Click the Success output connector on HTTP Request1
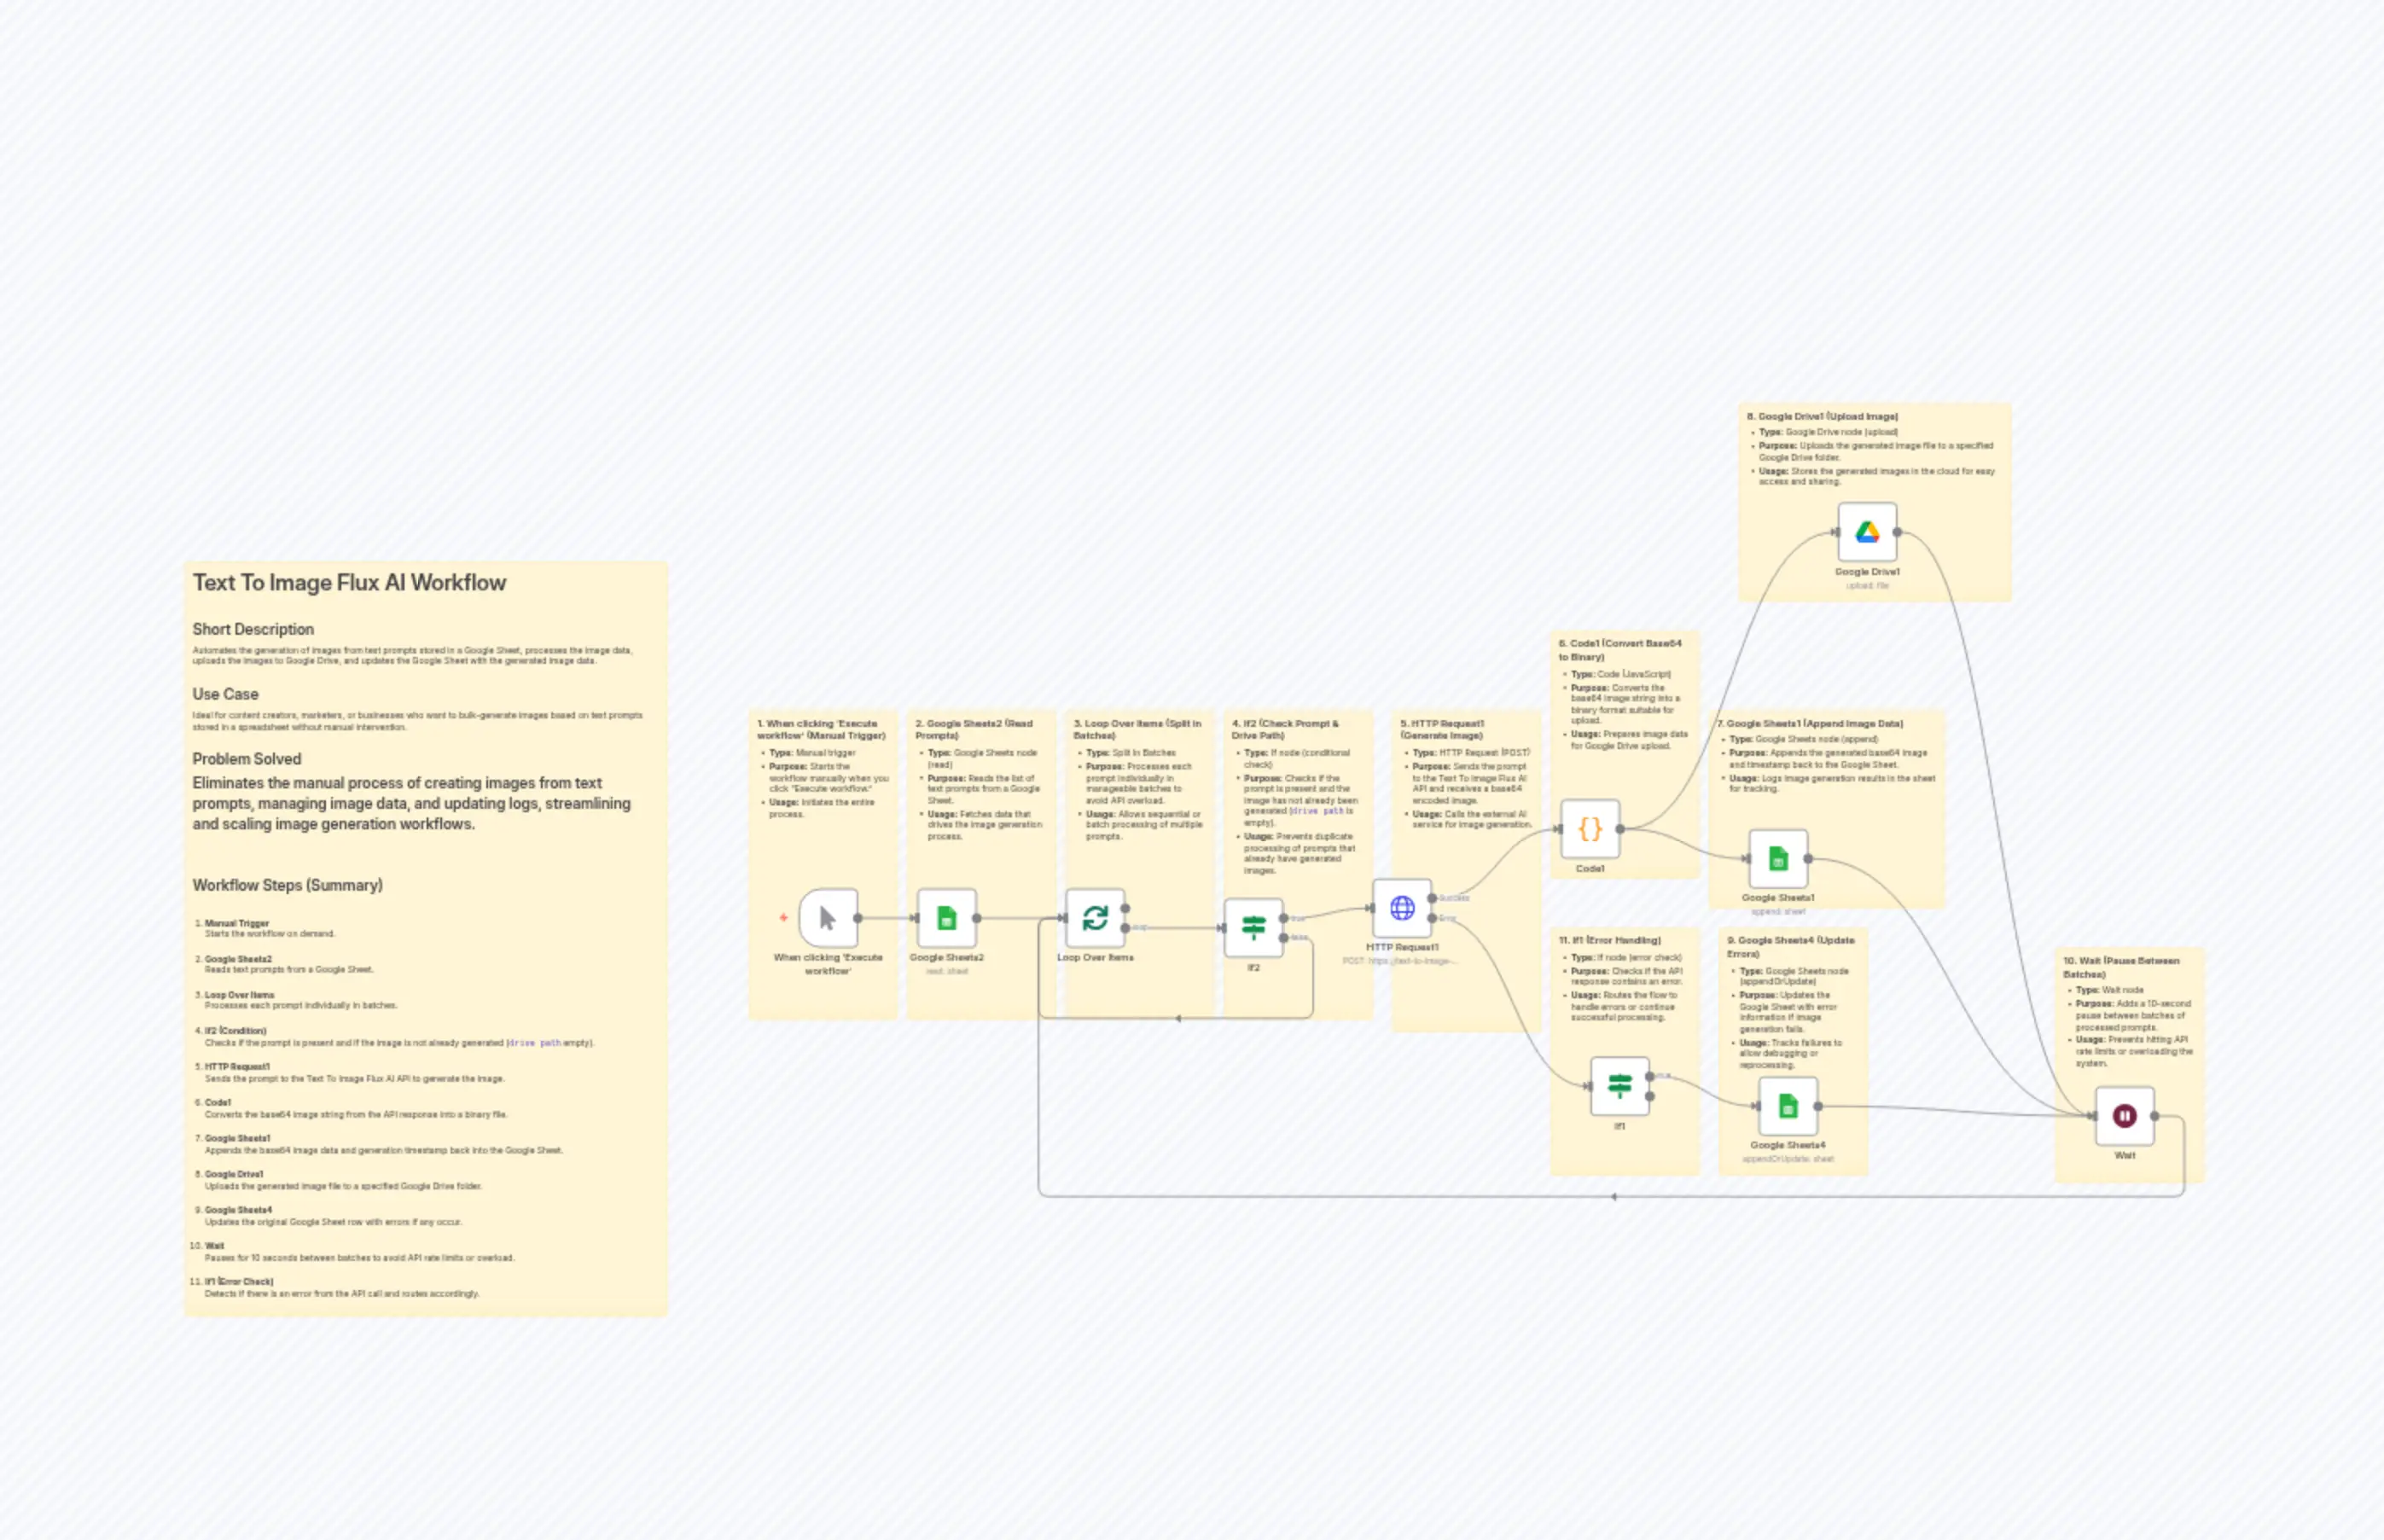Screen dimensions: 2384x1540 coord(1431,898)
